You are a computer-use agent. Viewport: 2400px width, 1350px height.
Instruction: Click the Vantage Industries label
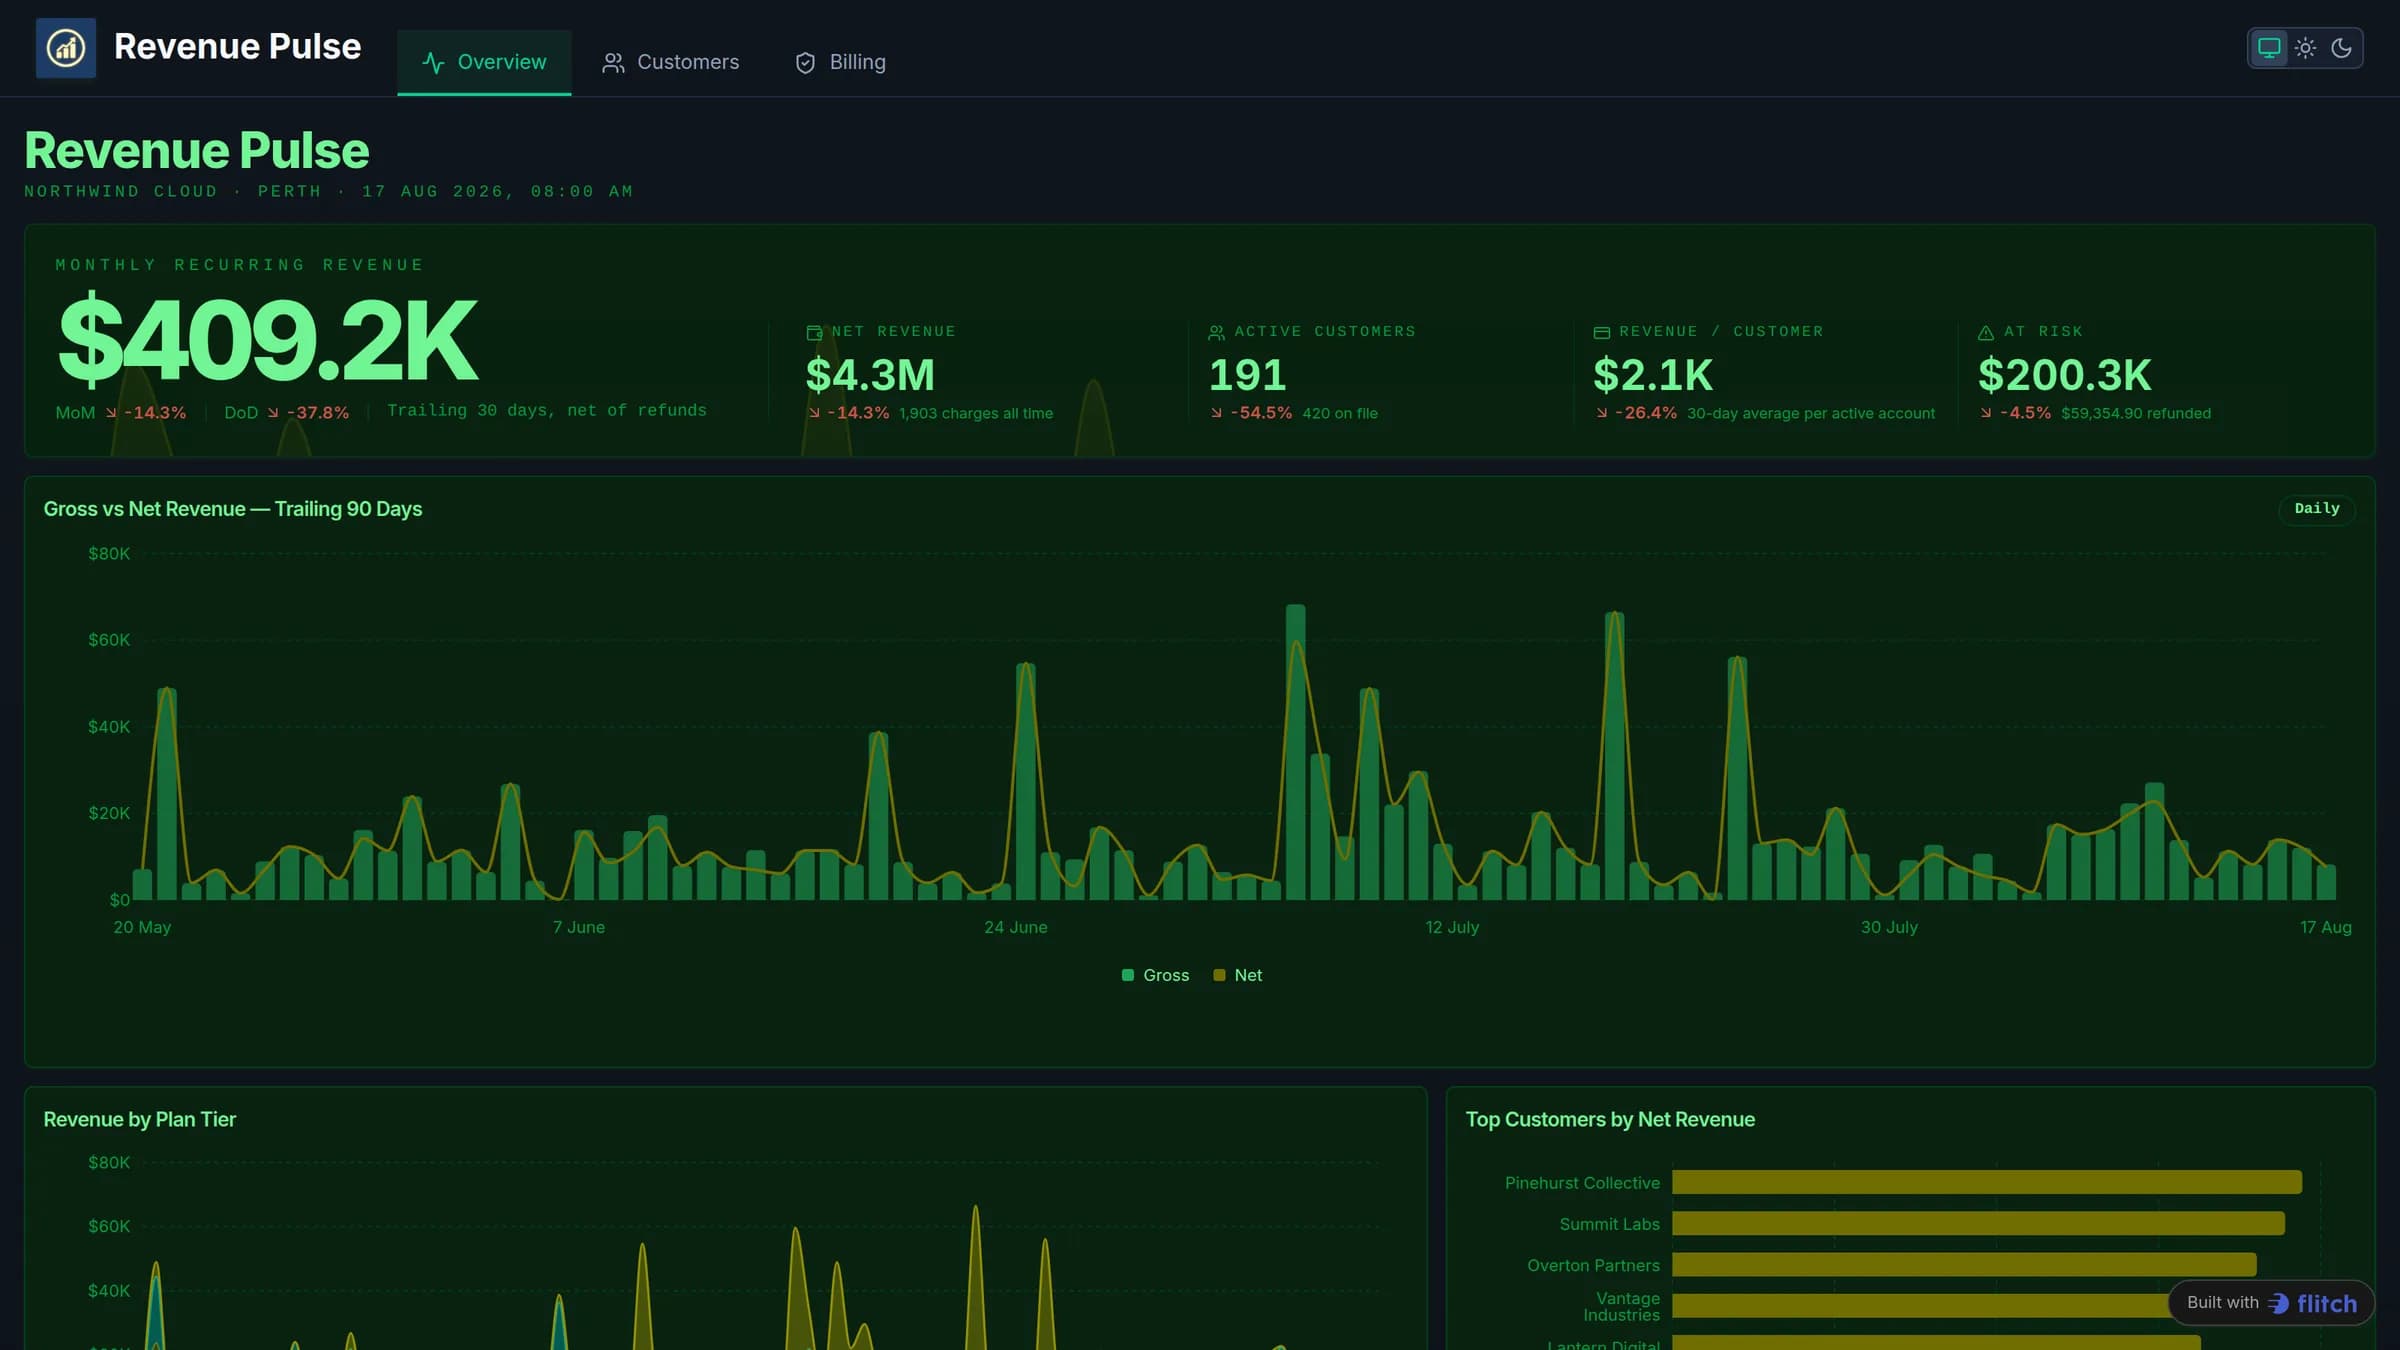click(x=1621, y=1306)
